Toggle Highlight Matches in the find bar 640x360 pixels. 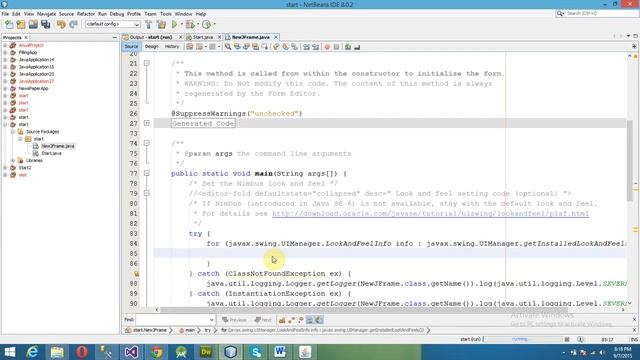pyautogui.click(x=309, y=320)
